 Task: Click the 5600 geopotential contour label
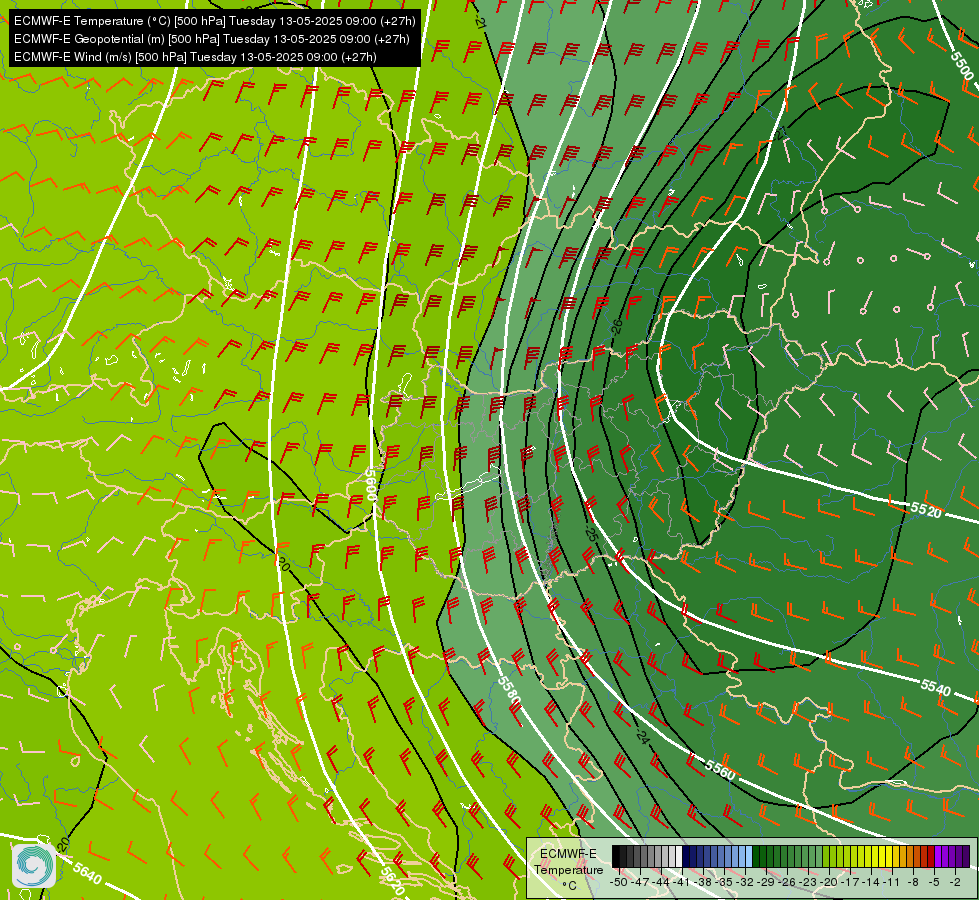click(x=370, y=483)
